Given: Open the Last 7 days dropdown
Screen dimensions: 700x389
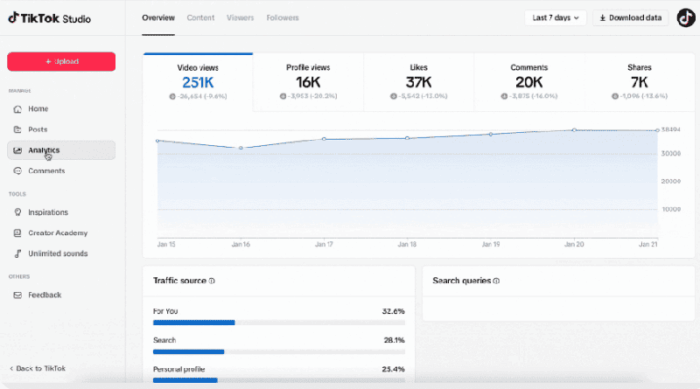Looking at the screenshot, I should [x=555, y=18].
